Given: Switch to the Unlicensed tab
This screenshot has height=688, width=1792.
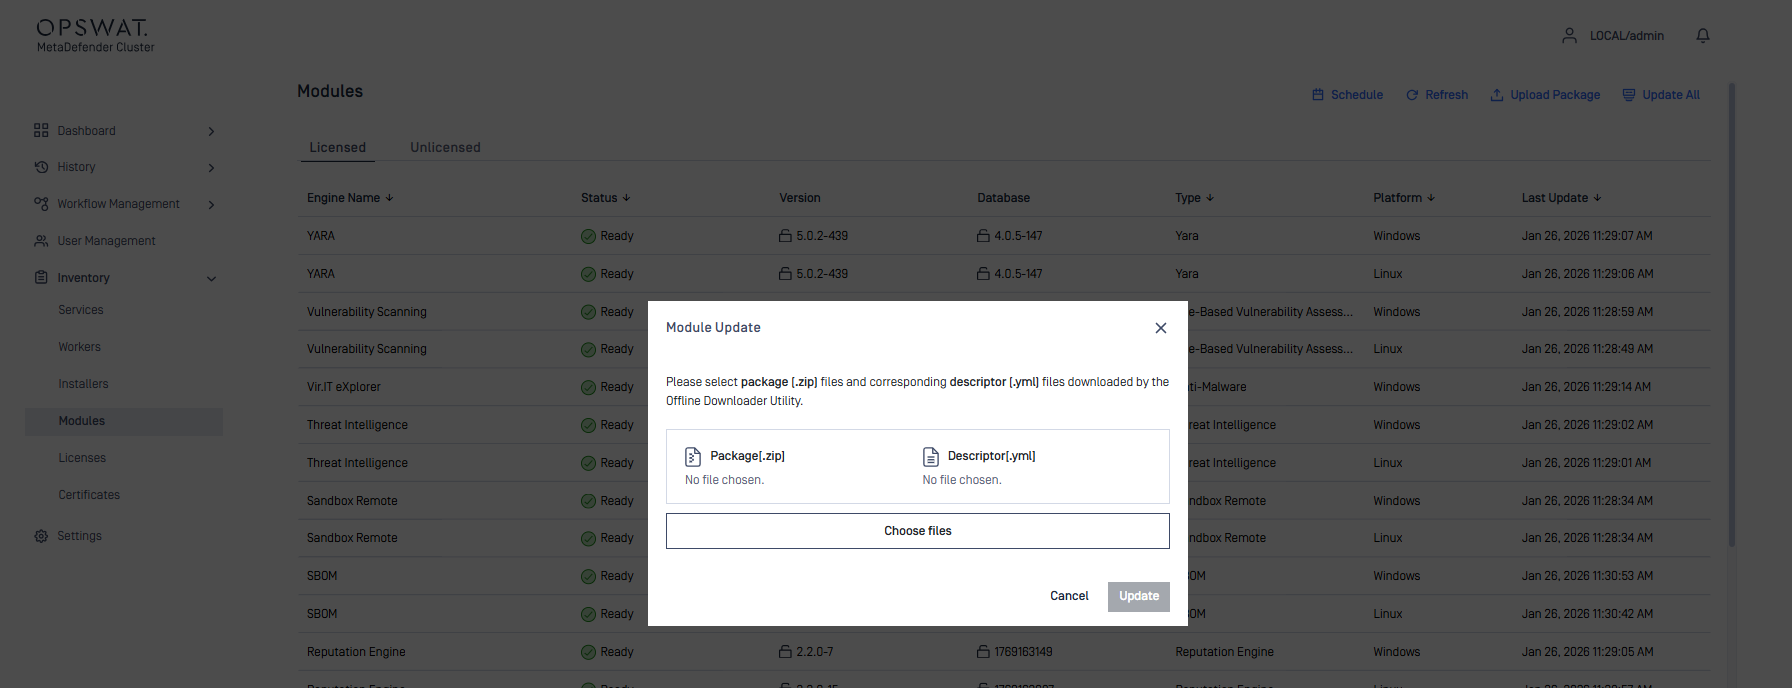Looking at the screenshot, I should (x=445, y=147).
